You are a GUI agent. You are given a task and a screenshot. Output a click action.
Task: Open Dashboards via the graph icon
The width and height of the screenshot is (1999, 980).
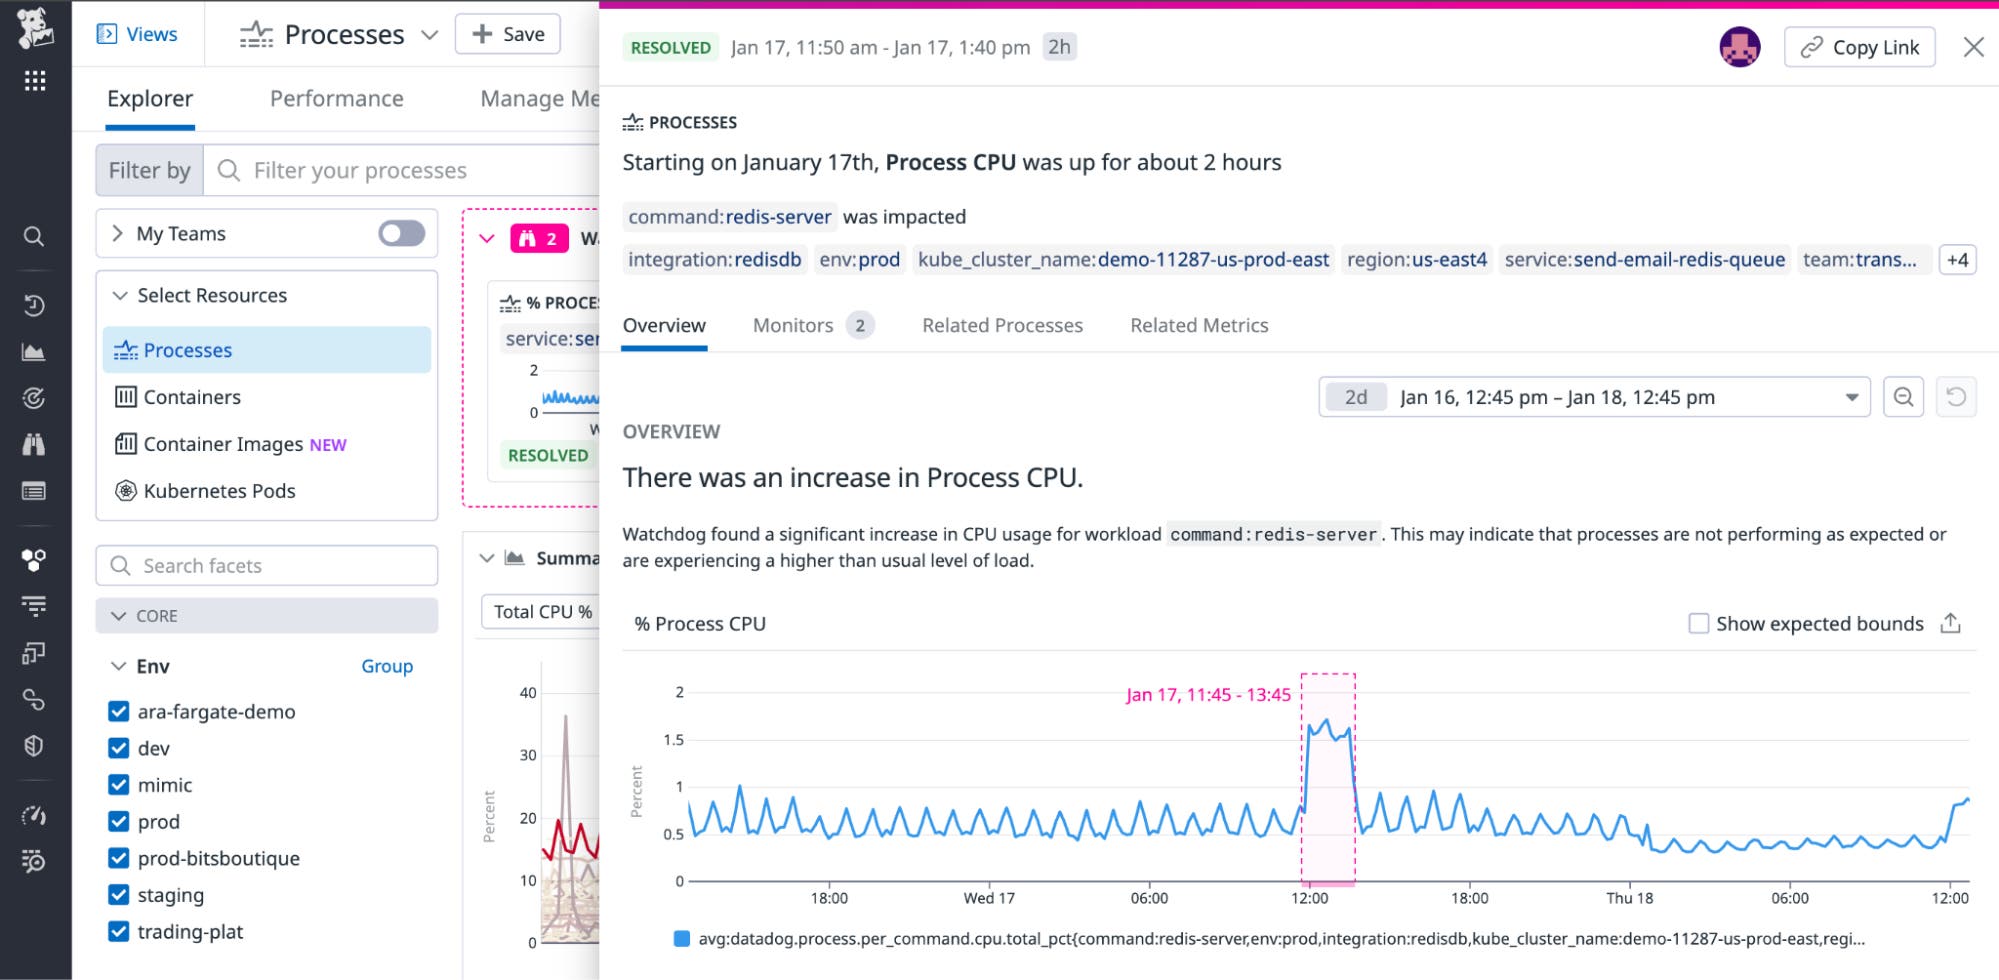coord(34,351)
